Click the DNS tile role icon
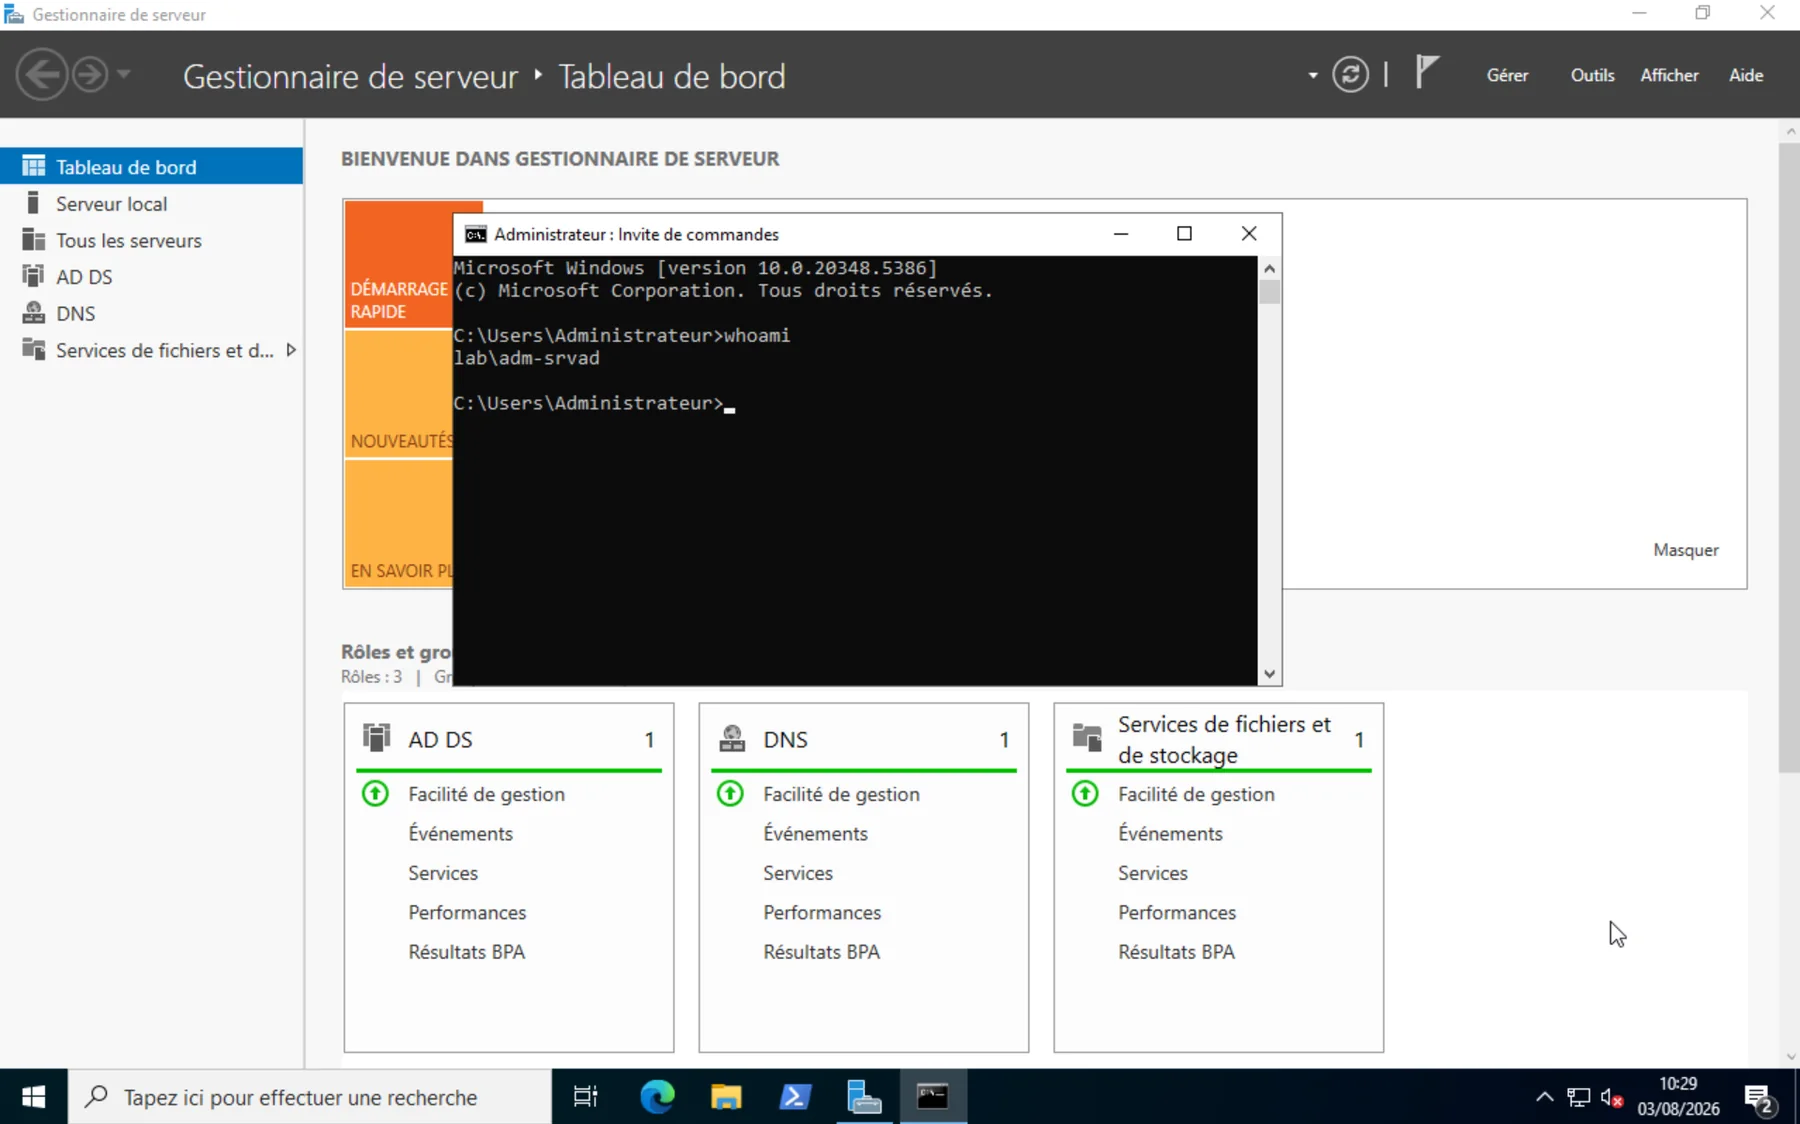Viewport: 1800px width, 1124px height. (x=732, y=738)
